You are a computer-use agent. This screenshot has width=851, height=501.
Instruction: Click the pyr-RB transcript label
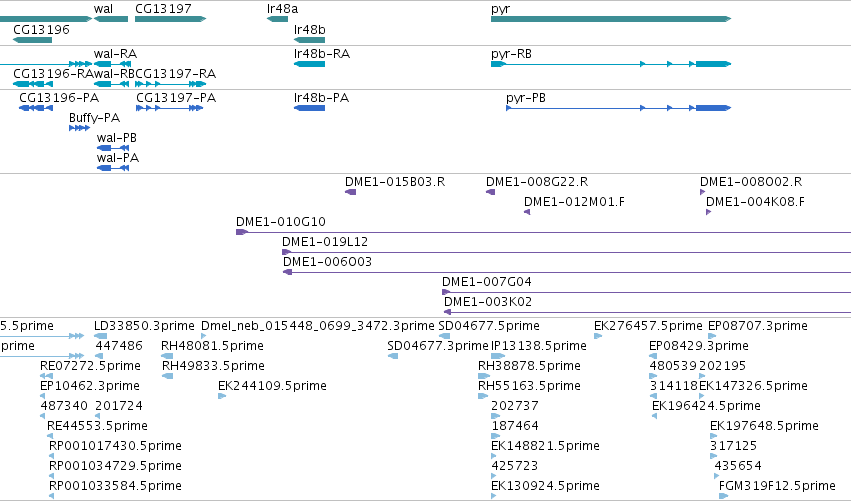click(511, 54)
